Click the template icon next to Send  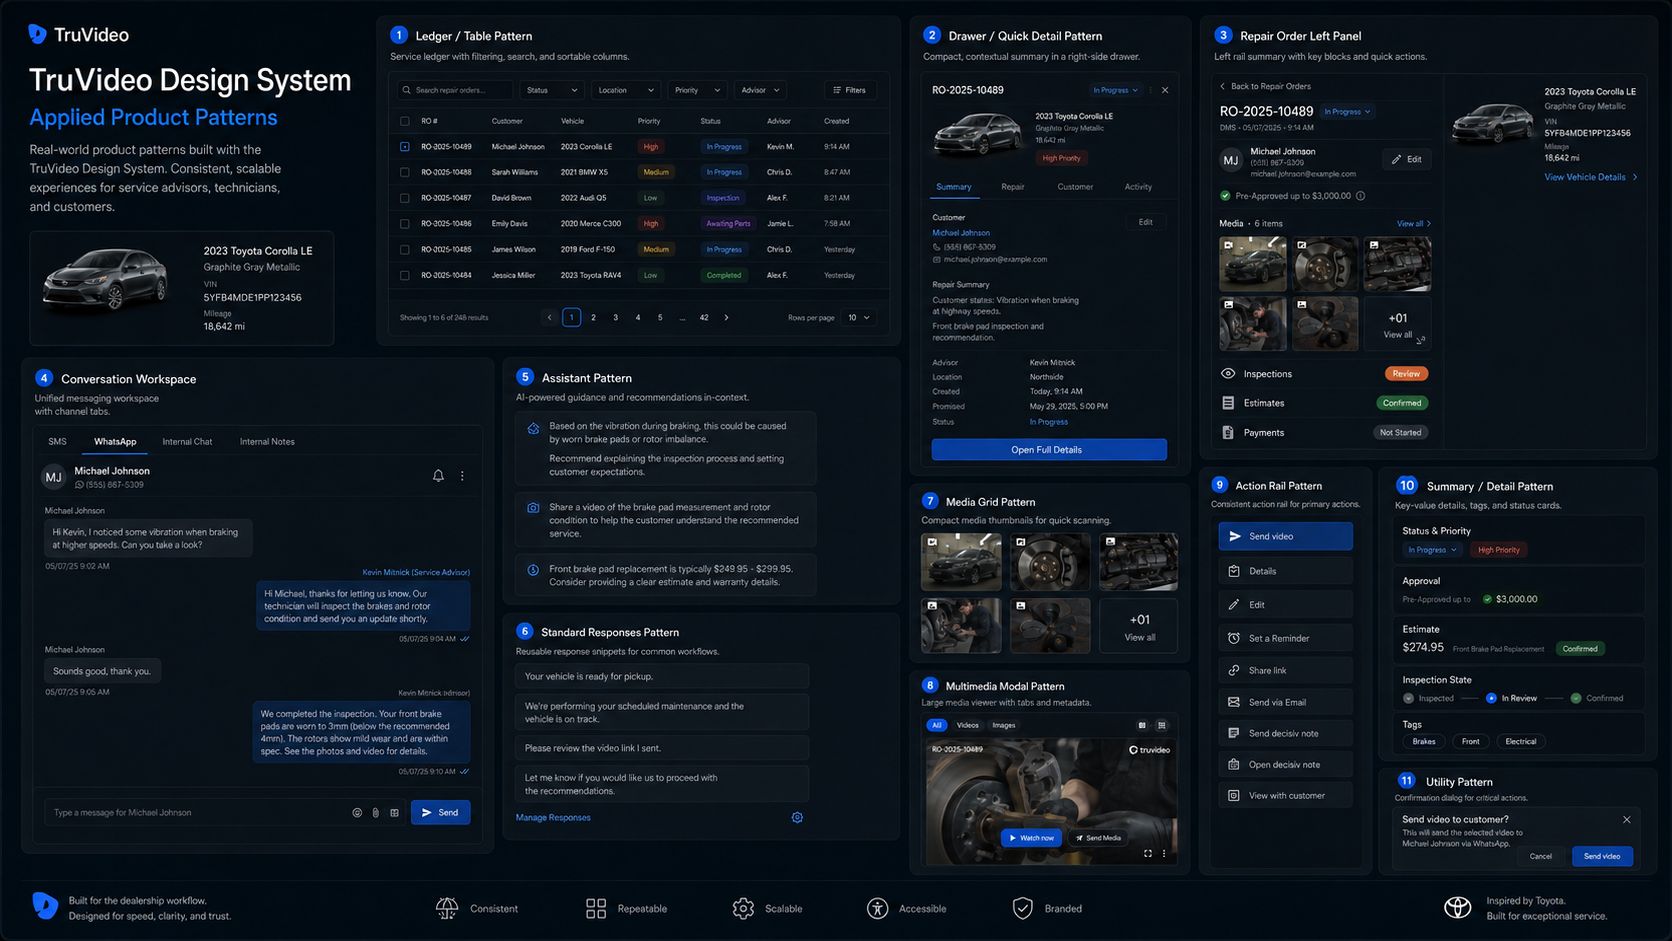pos(394,813)
